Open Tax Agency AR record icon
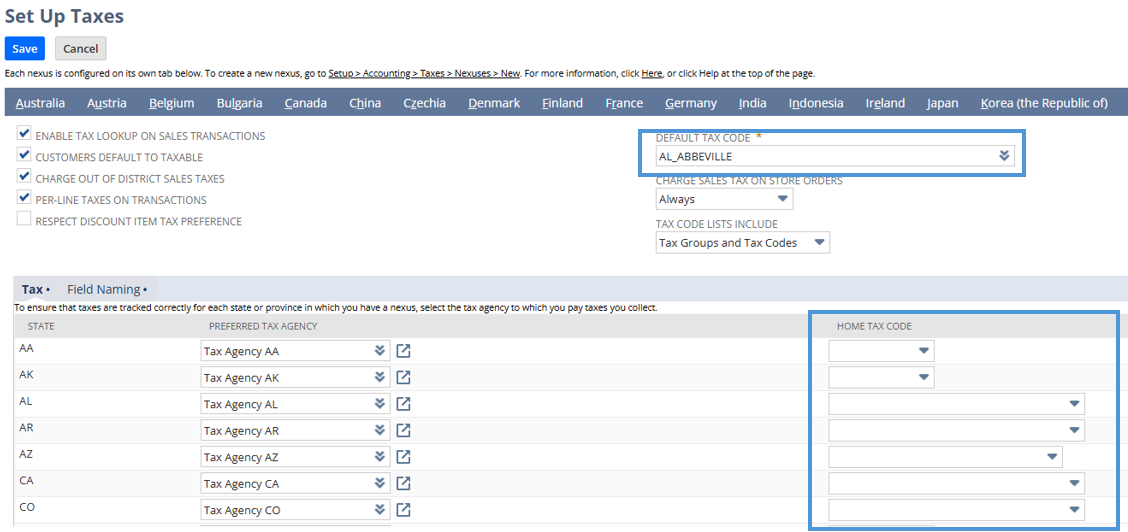 point(404,431)
